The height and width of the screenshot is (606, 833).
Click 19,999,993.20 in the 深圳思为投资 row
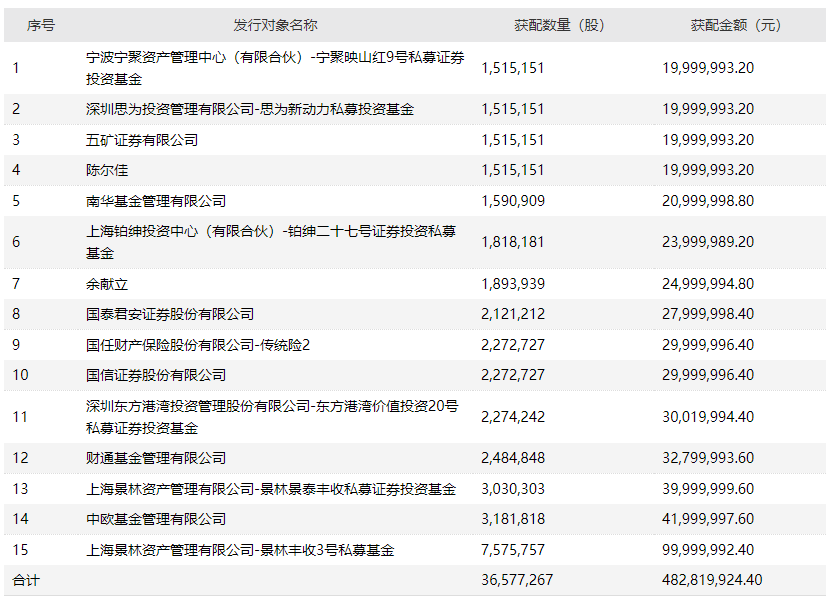click(x=708, y=109)
